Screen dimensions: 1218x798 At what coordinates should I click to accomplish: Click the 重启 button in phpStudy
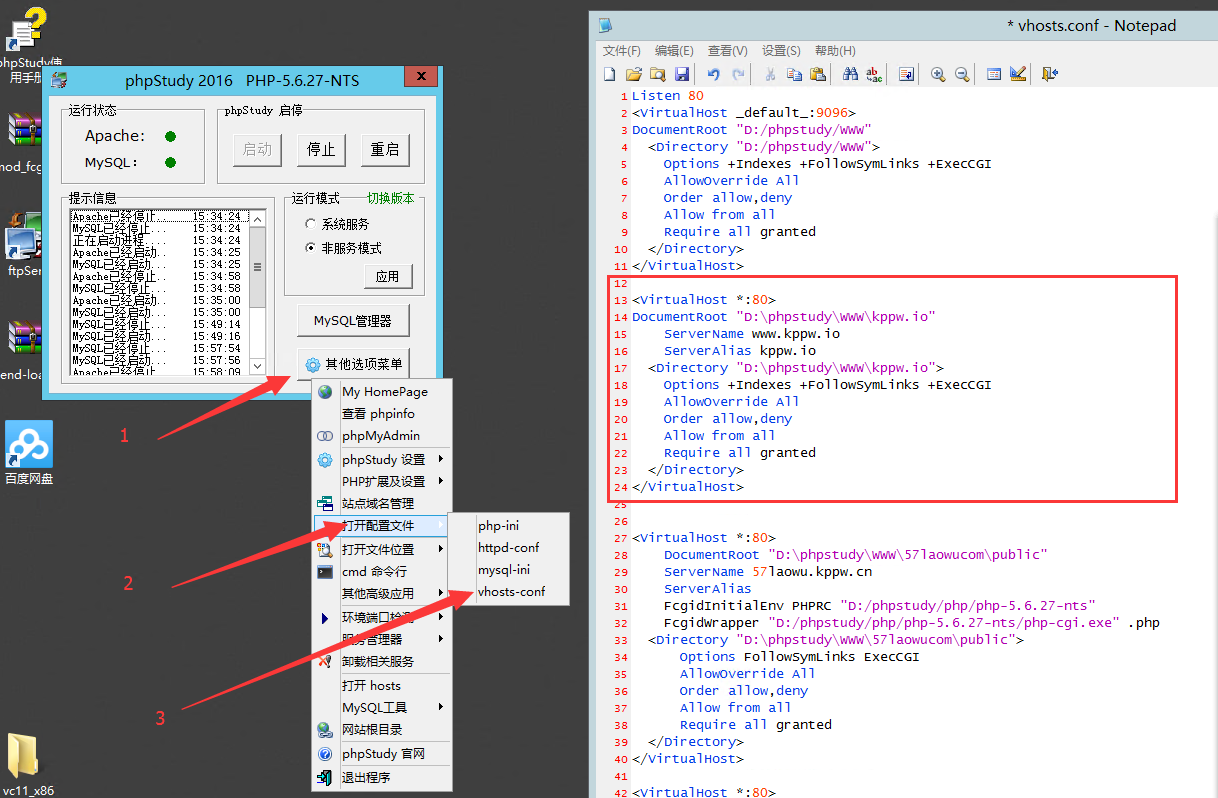(385, 149)
